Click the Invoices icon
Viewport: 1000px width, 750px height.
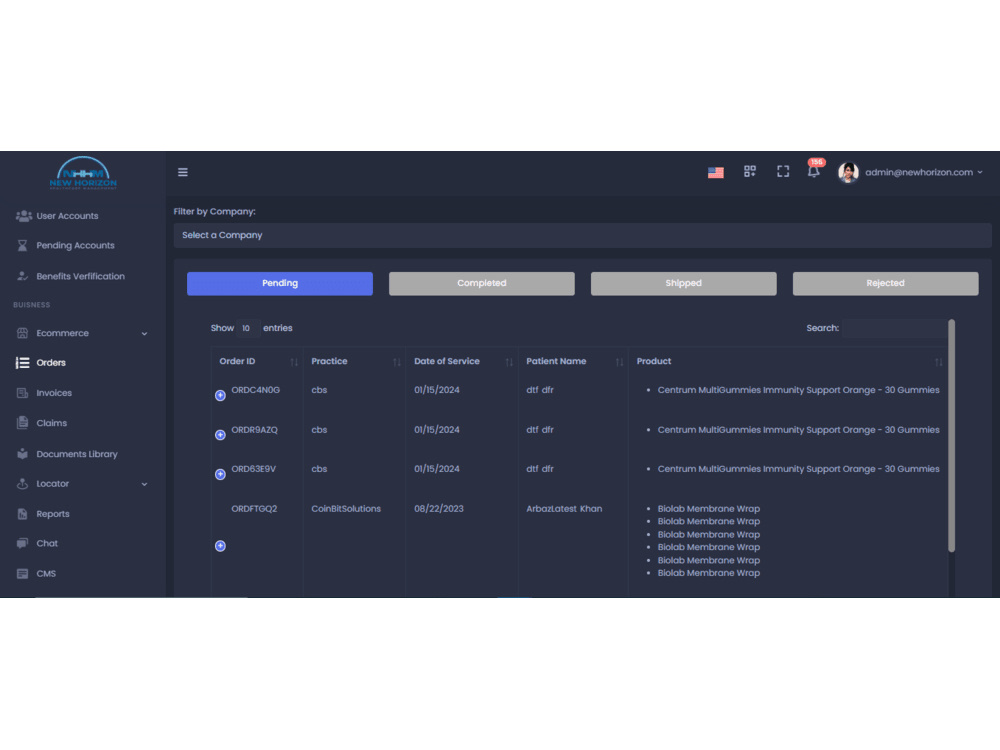[22, 393]
